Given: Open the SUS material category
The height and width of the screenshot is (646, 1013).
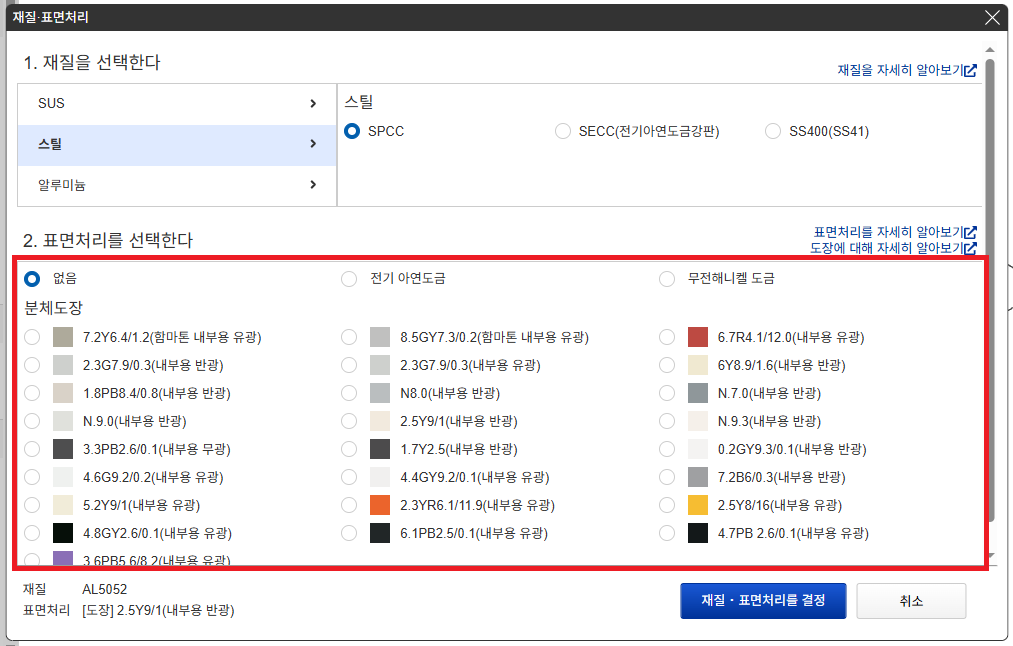Looking at the screenshot, I should pyautogui.click(x=52, y=103).
